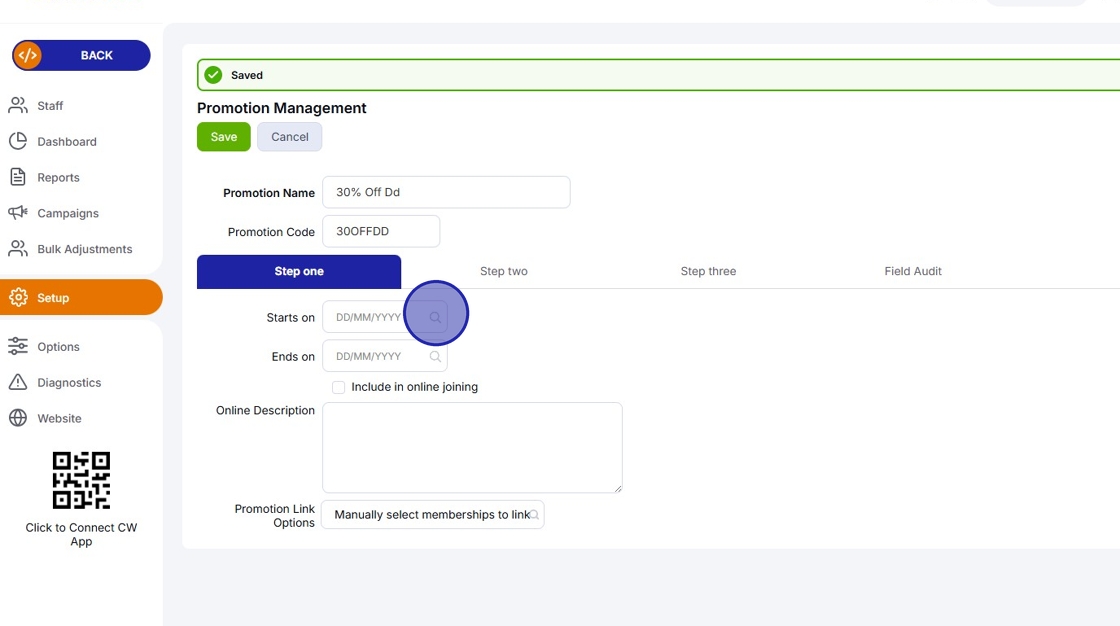Go to the Campaigns section
The image size is (1120, 626).
pos(68,213)
